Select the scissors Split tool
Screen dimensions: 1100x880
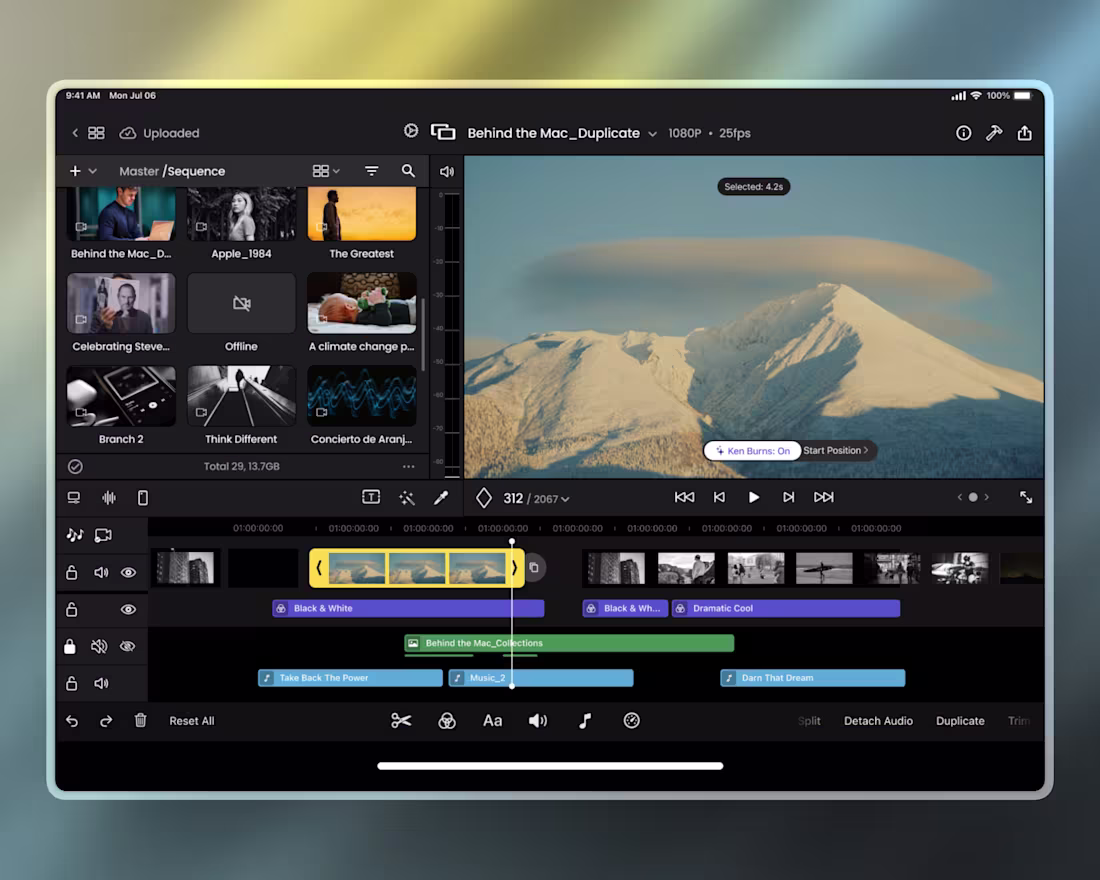pyautogui.click(x=401, y=720)
